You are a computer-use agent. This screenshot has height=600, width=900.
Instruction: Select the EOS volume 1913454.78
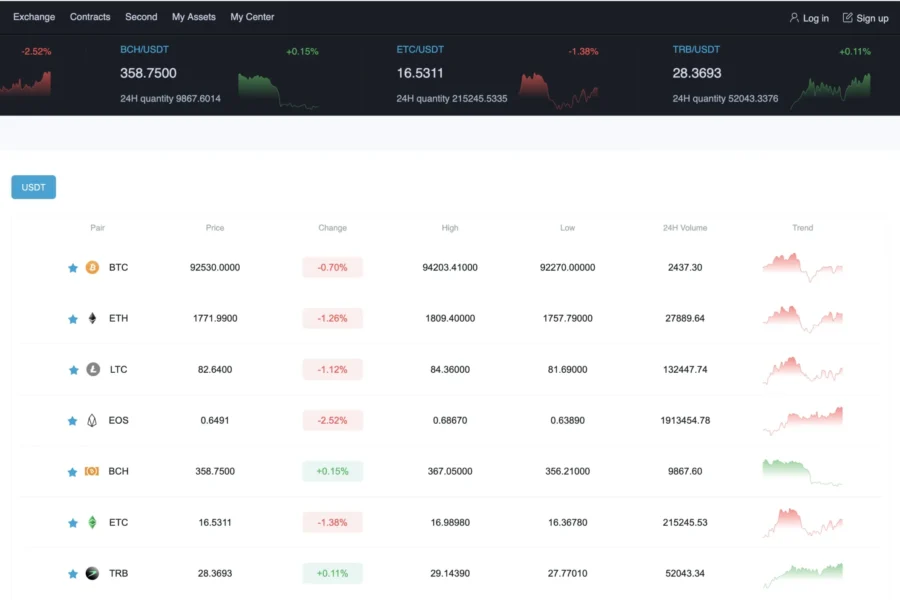(685, 420)
